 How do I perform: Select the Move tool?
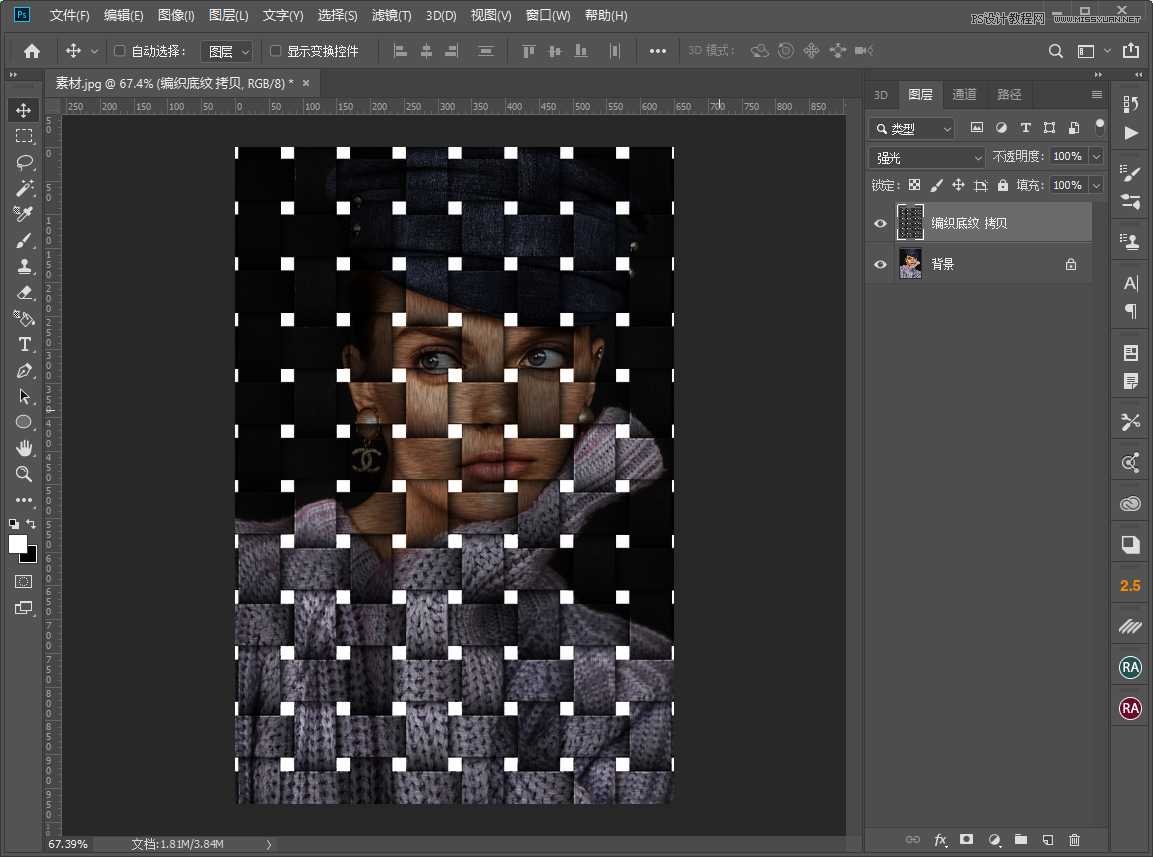pos(25,110)
